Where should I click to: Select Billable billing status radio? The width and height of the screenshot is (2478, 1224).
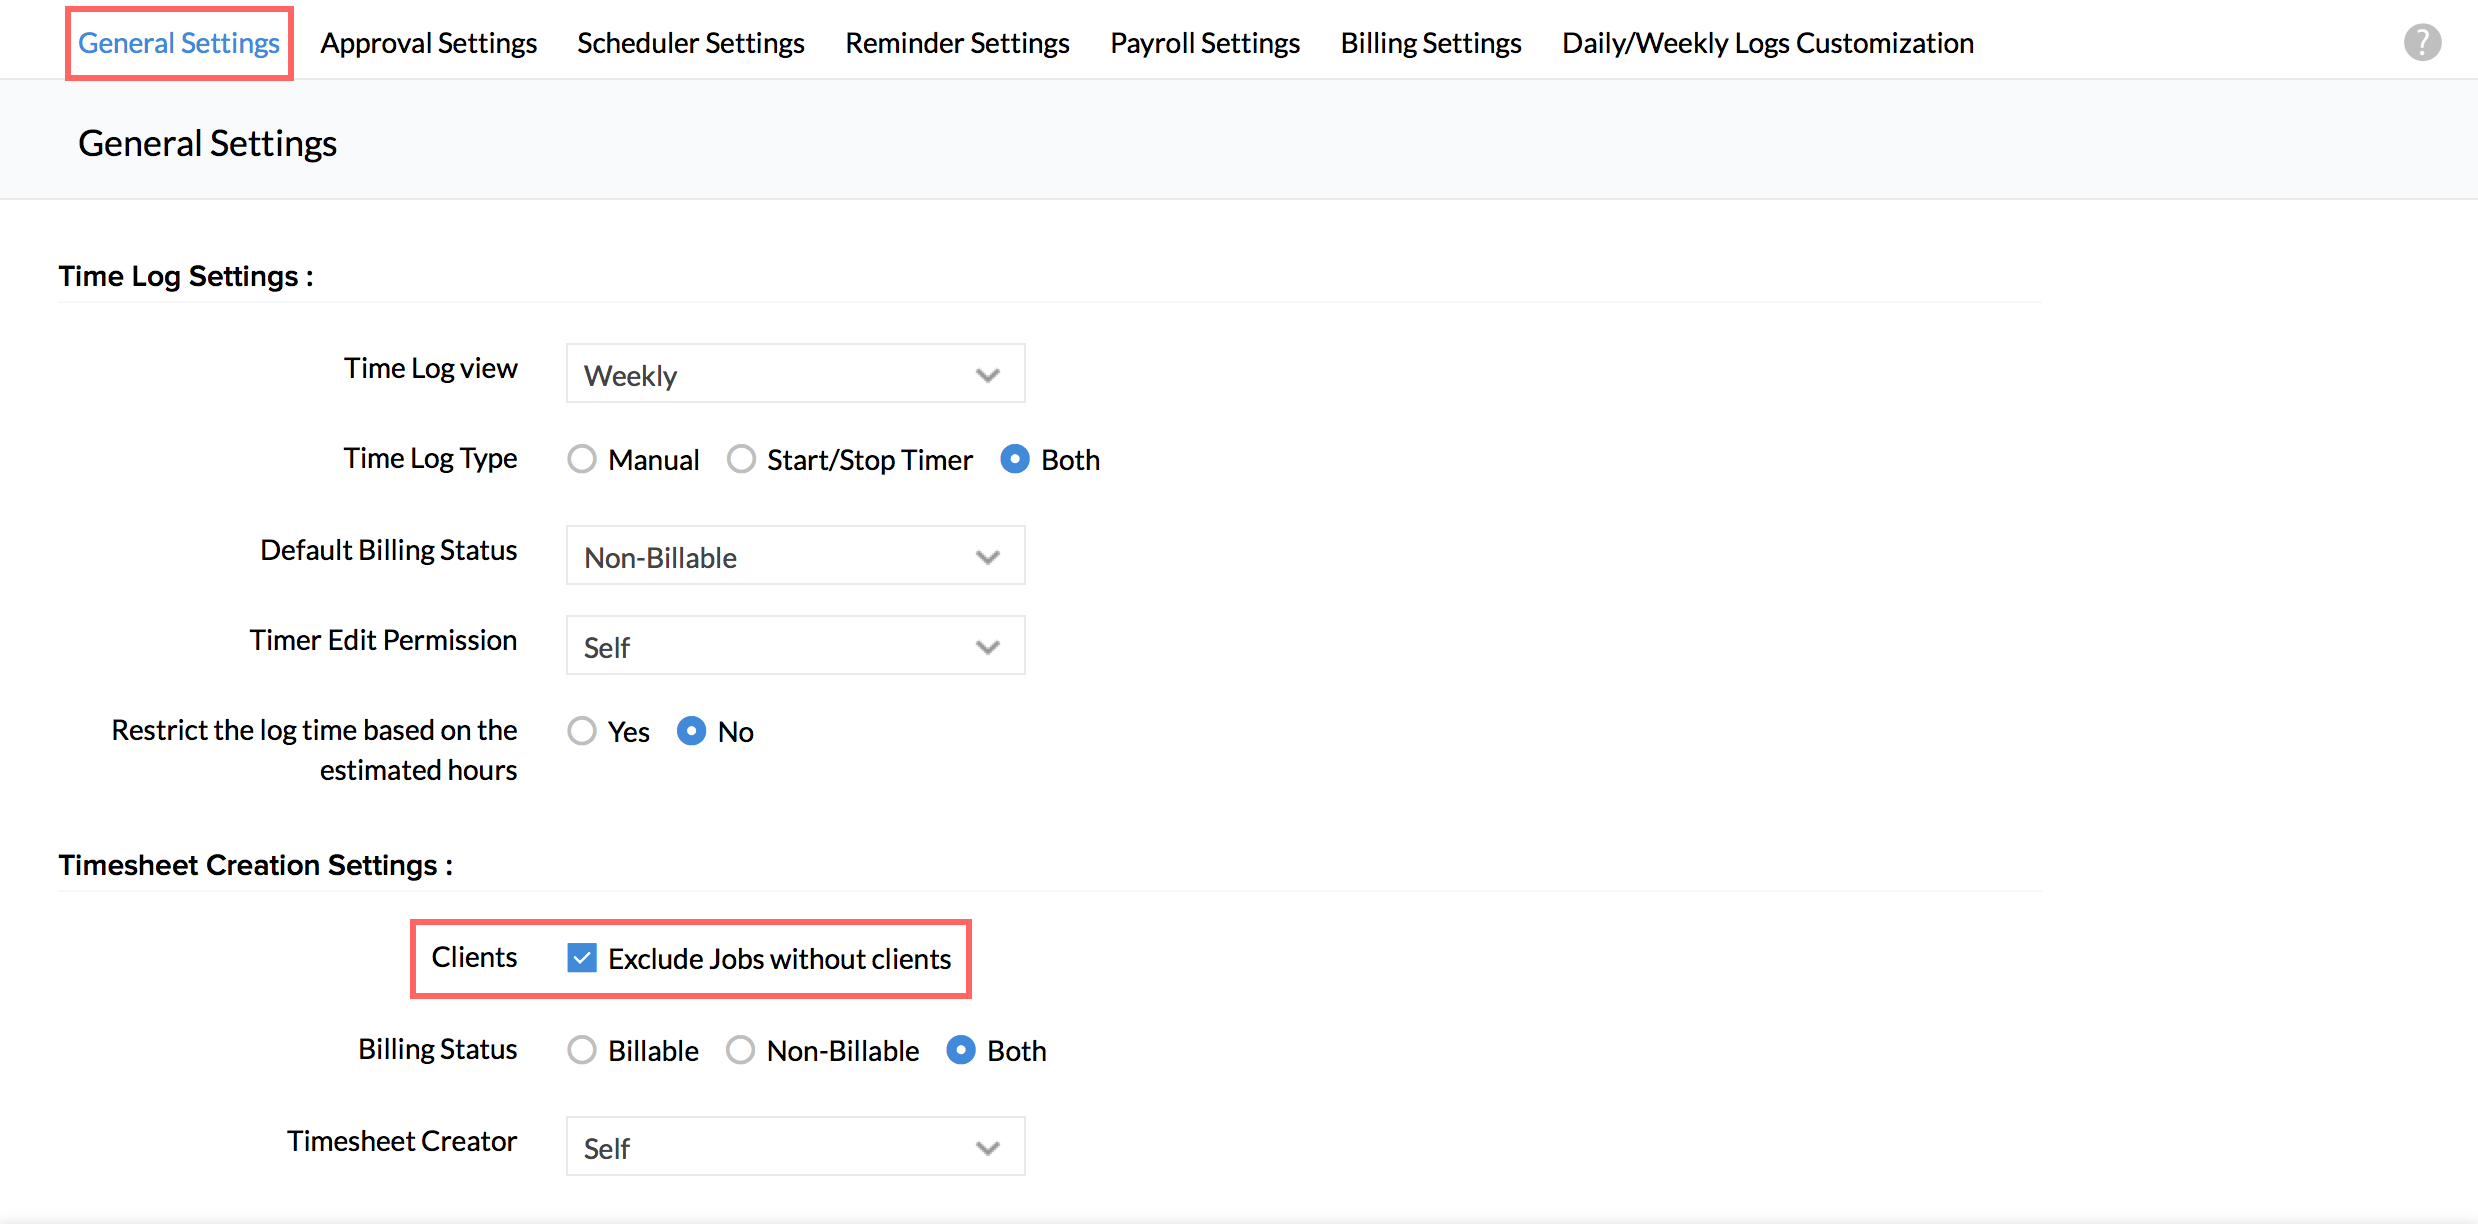(582, 1051)
